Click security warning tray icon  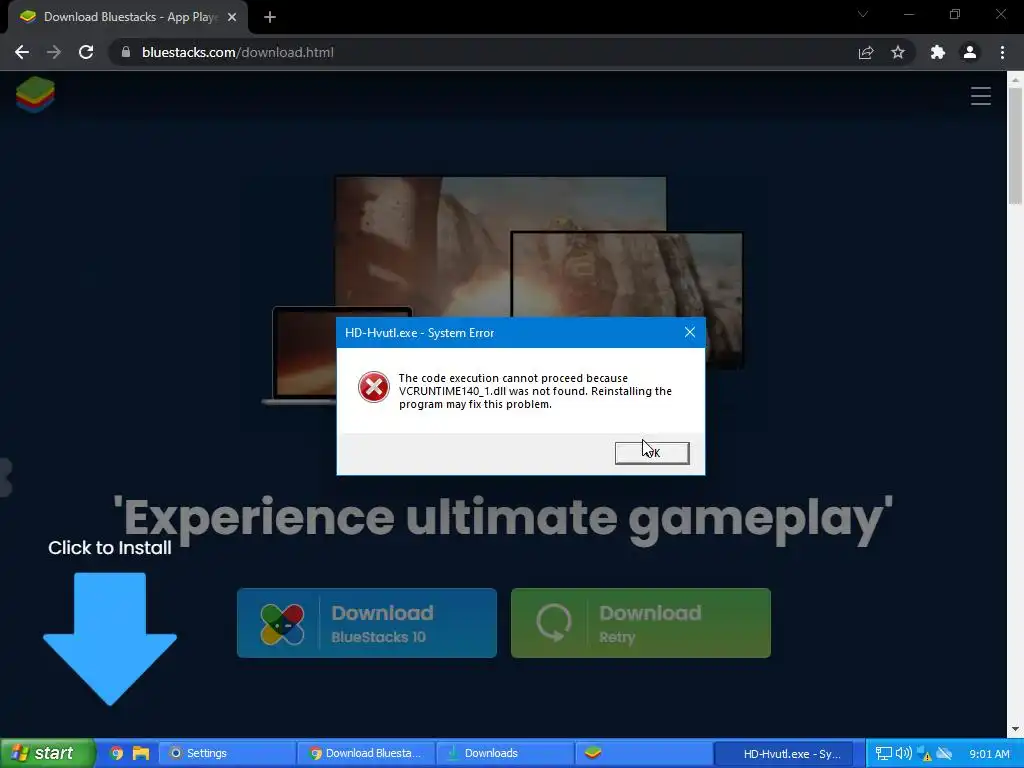925,754
